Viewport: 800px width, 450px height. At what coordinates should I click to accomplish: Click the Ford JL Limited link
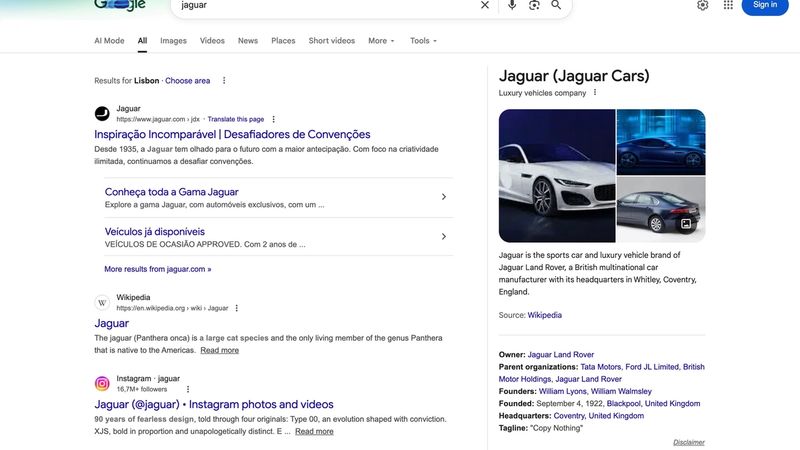pyautogui.click(x=652, y=367)
